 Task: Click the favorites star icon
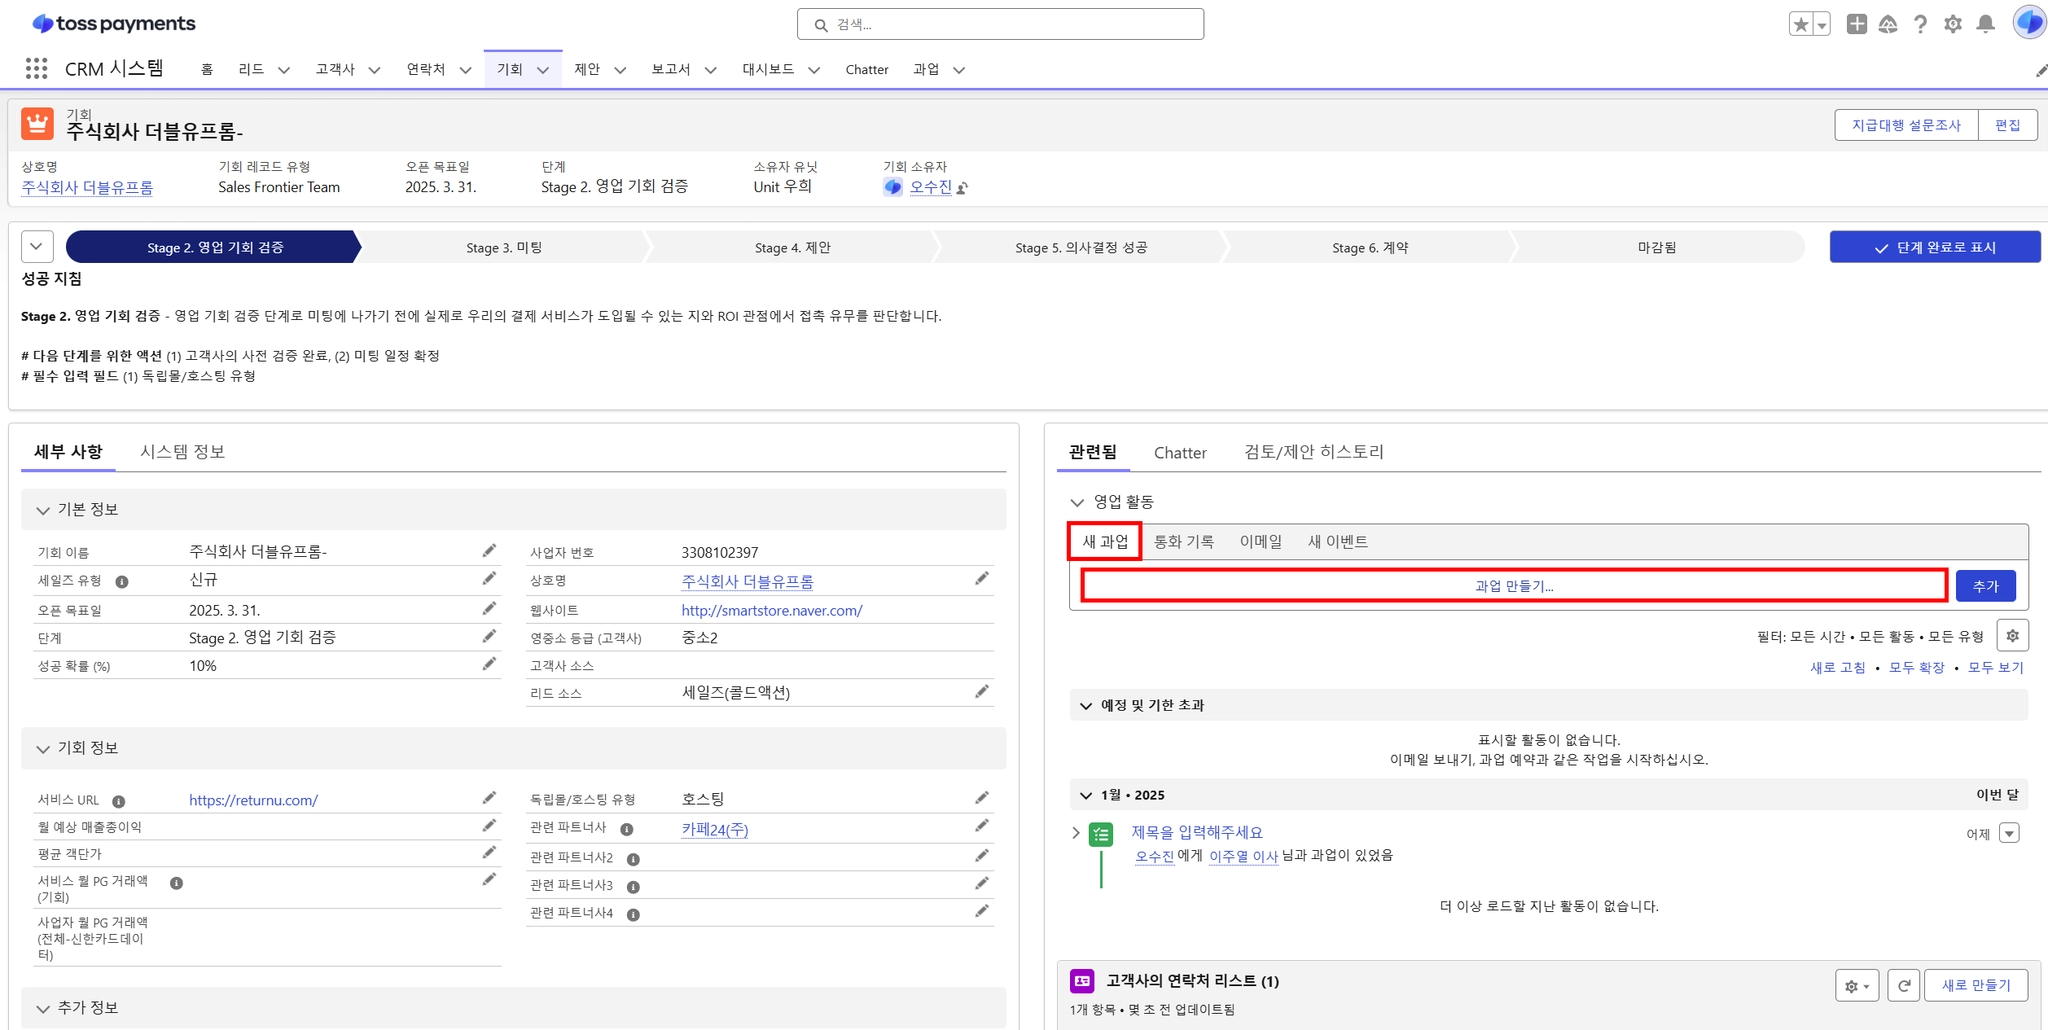[x=1801, y=24]
